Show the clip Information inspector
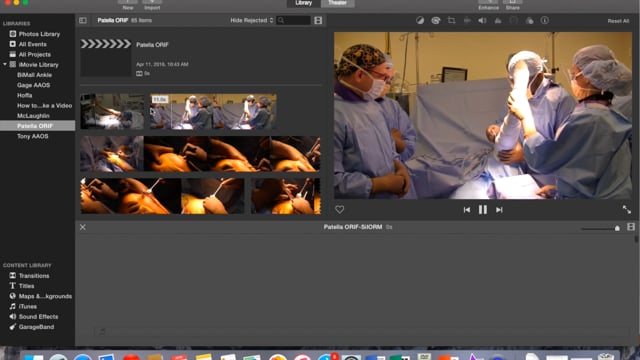 coord(545,20)
